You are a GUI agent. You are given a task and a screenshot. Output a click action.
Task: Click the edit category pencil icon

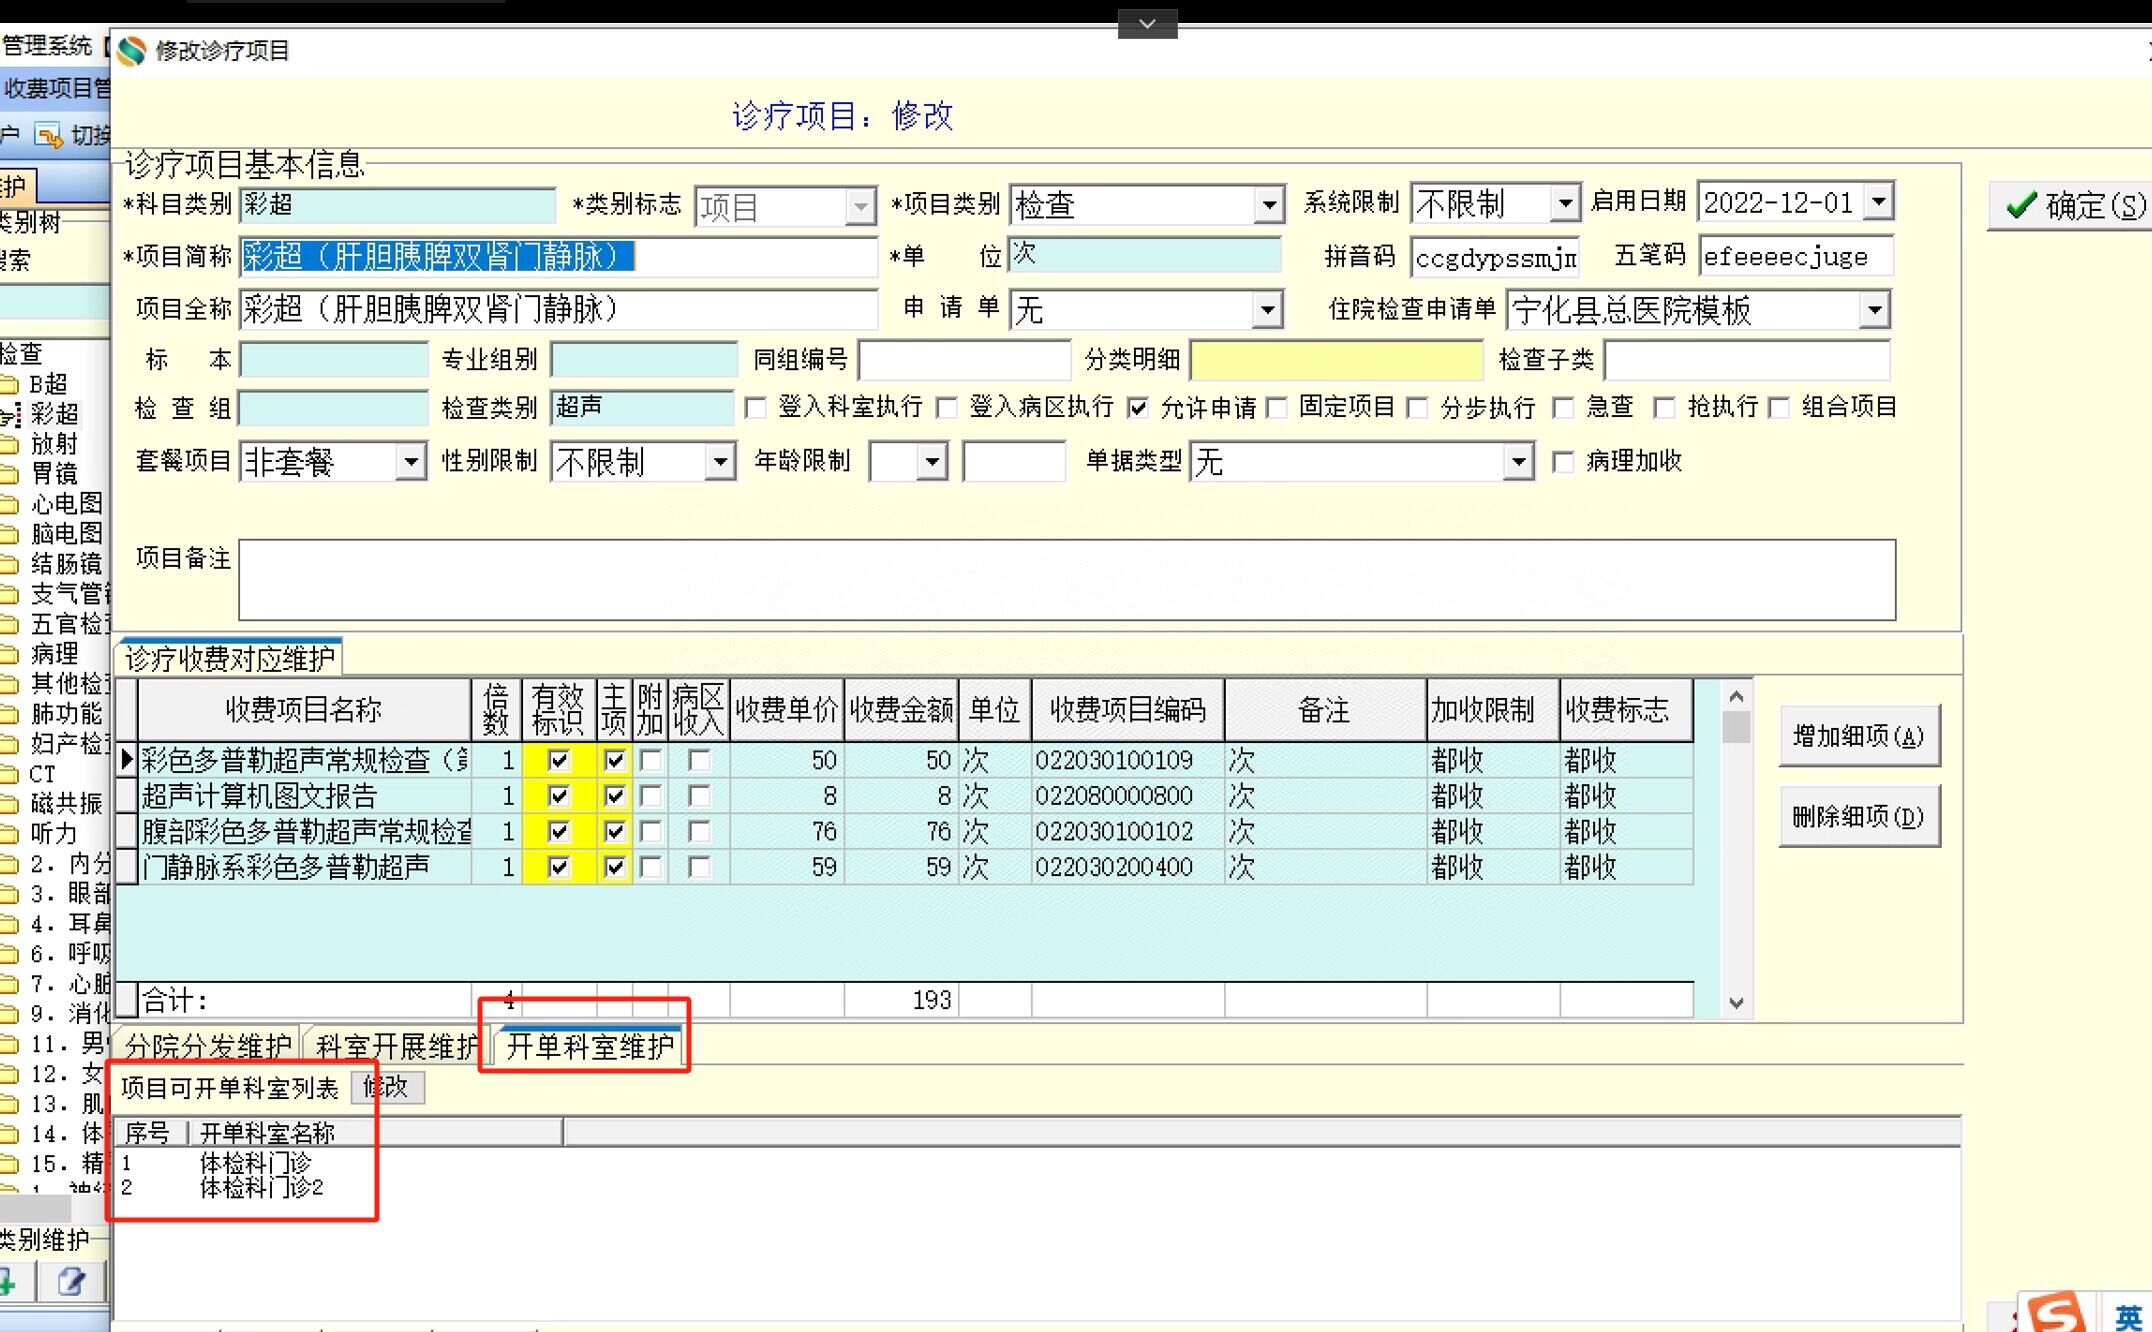point(71,1282)
